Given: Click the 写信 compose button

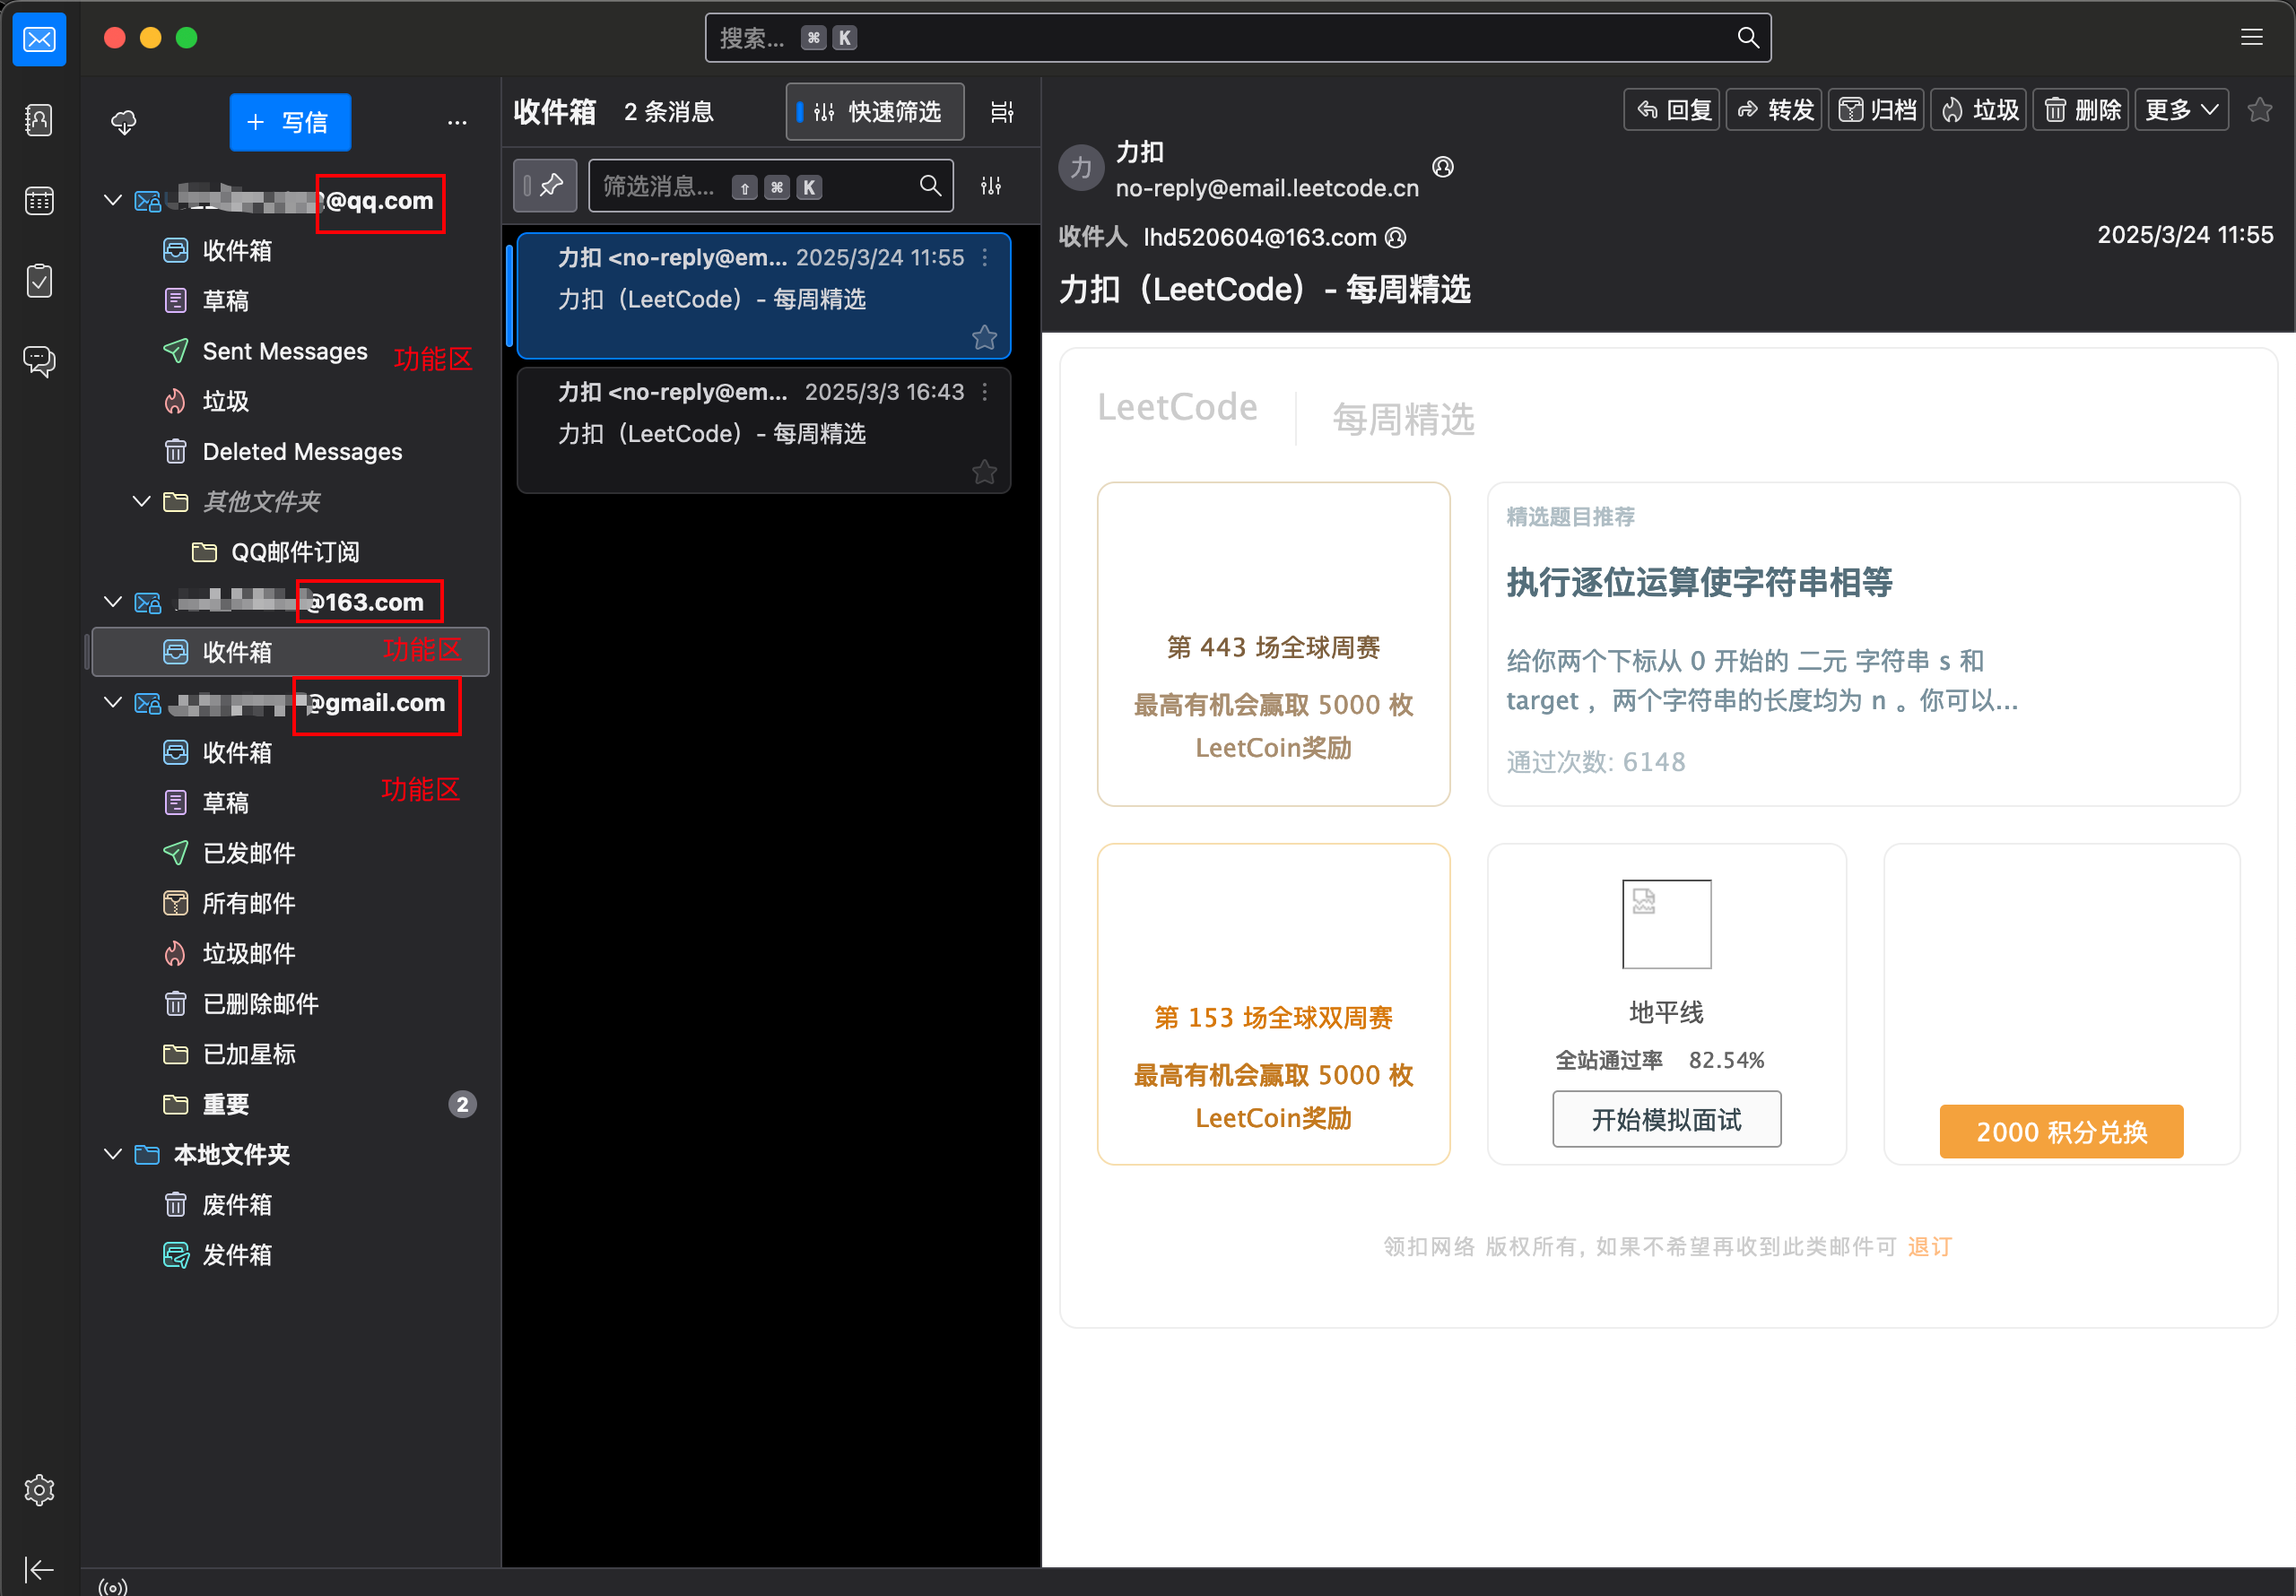Looking at the screenshot, I should pos(290,121).
